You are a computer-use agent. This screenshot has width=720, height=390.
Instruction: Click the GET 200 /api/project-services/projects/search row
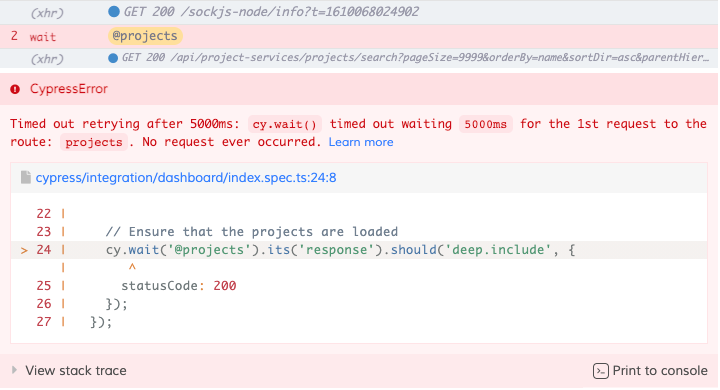359,58
